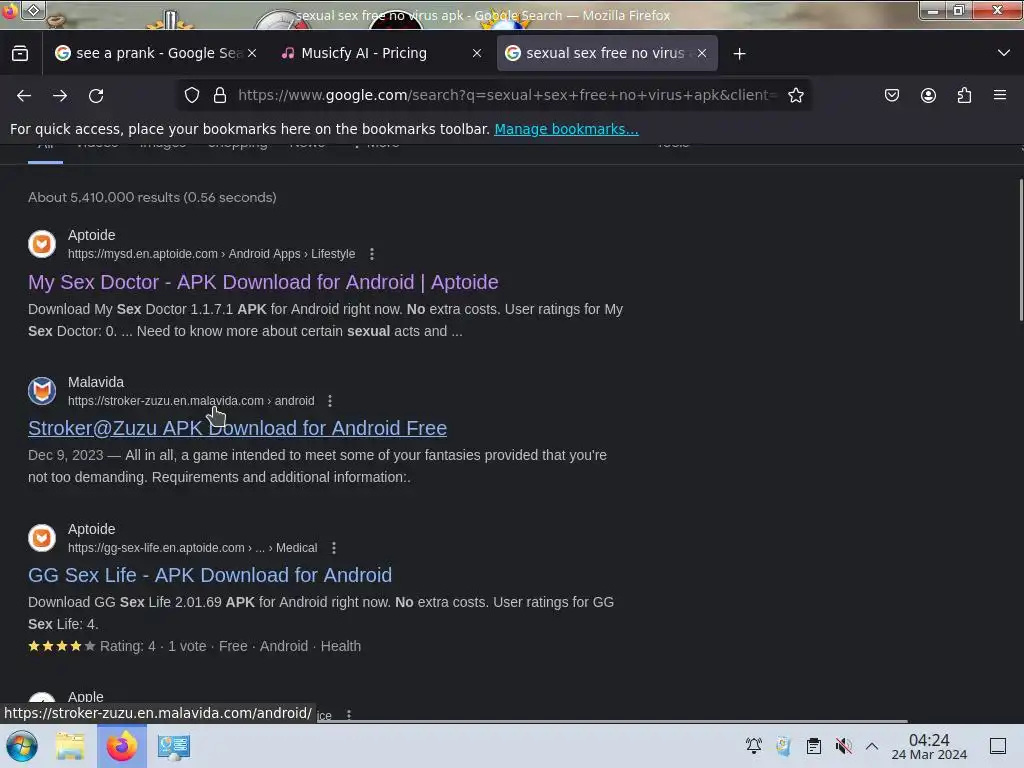Toggle the muted volume tray icon
The height and width of the screenshot is (768, 1024).
pyautogui.click(x=843, y=746)
